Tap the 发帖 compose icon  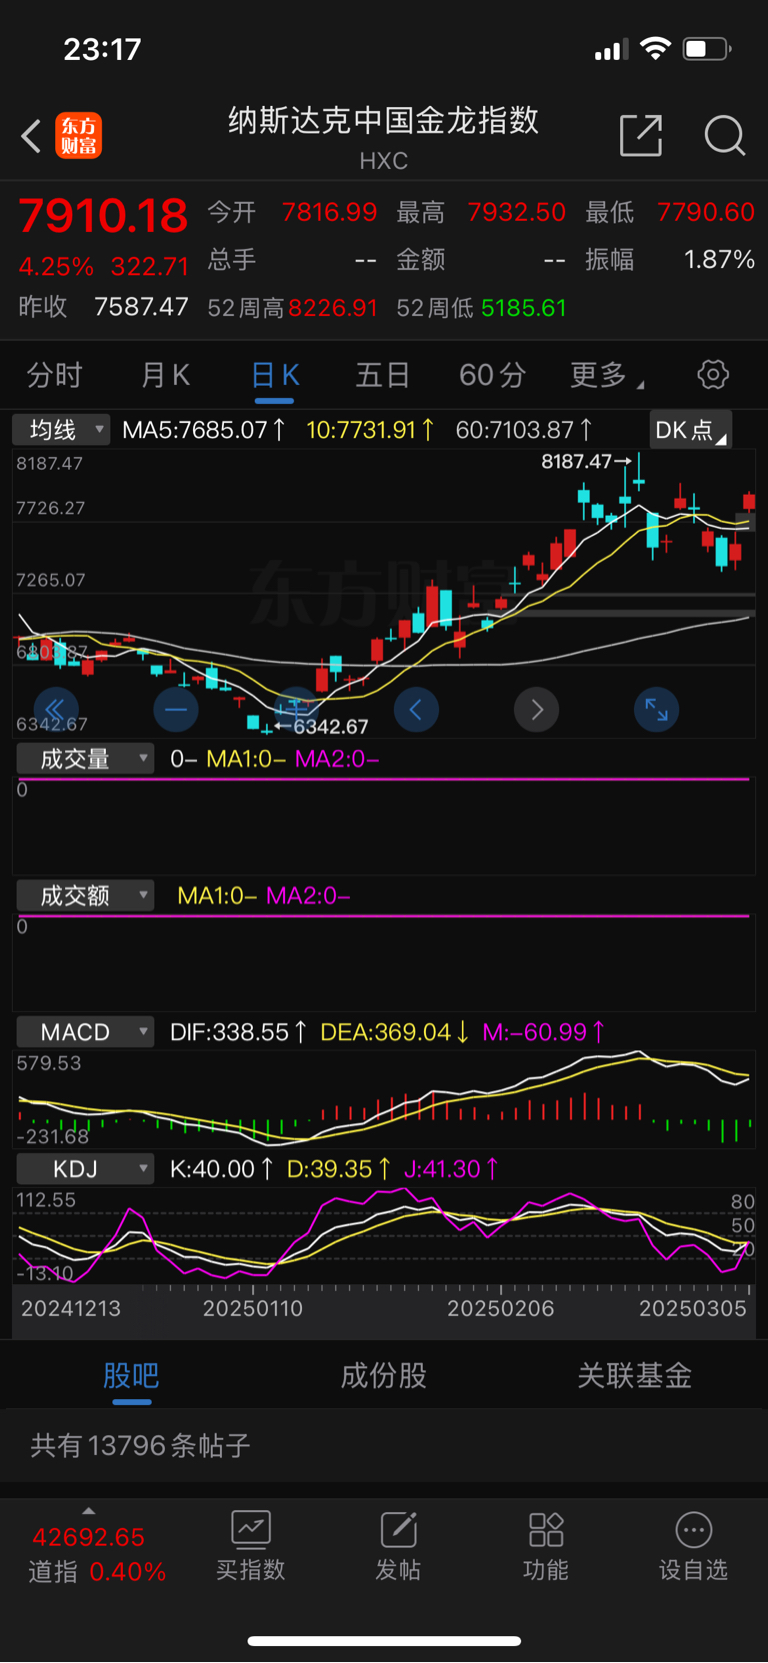tap(398, 1529)
